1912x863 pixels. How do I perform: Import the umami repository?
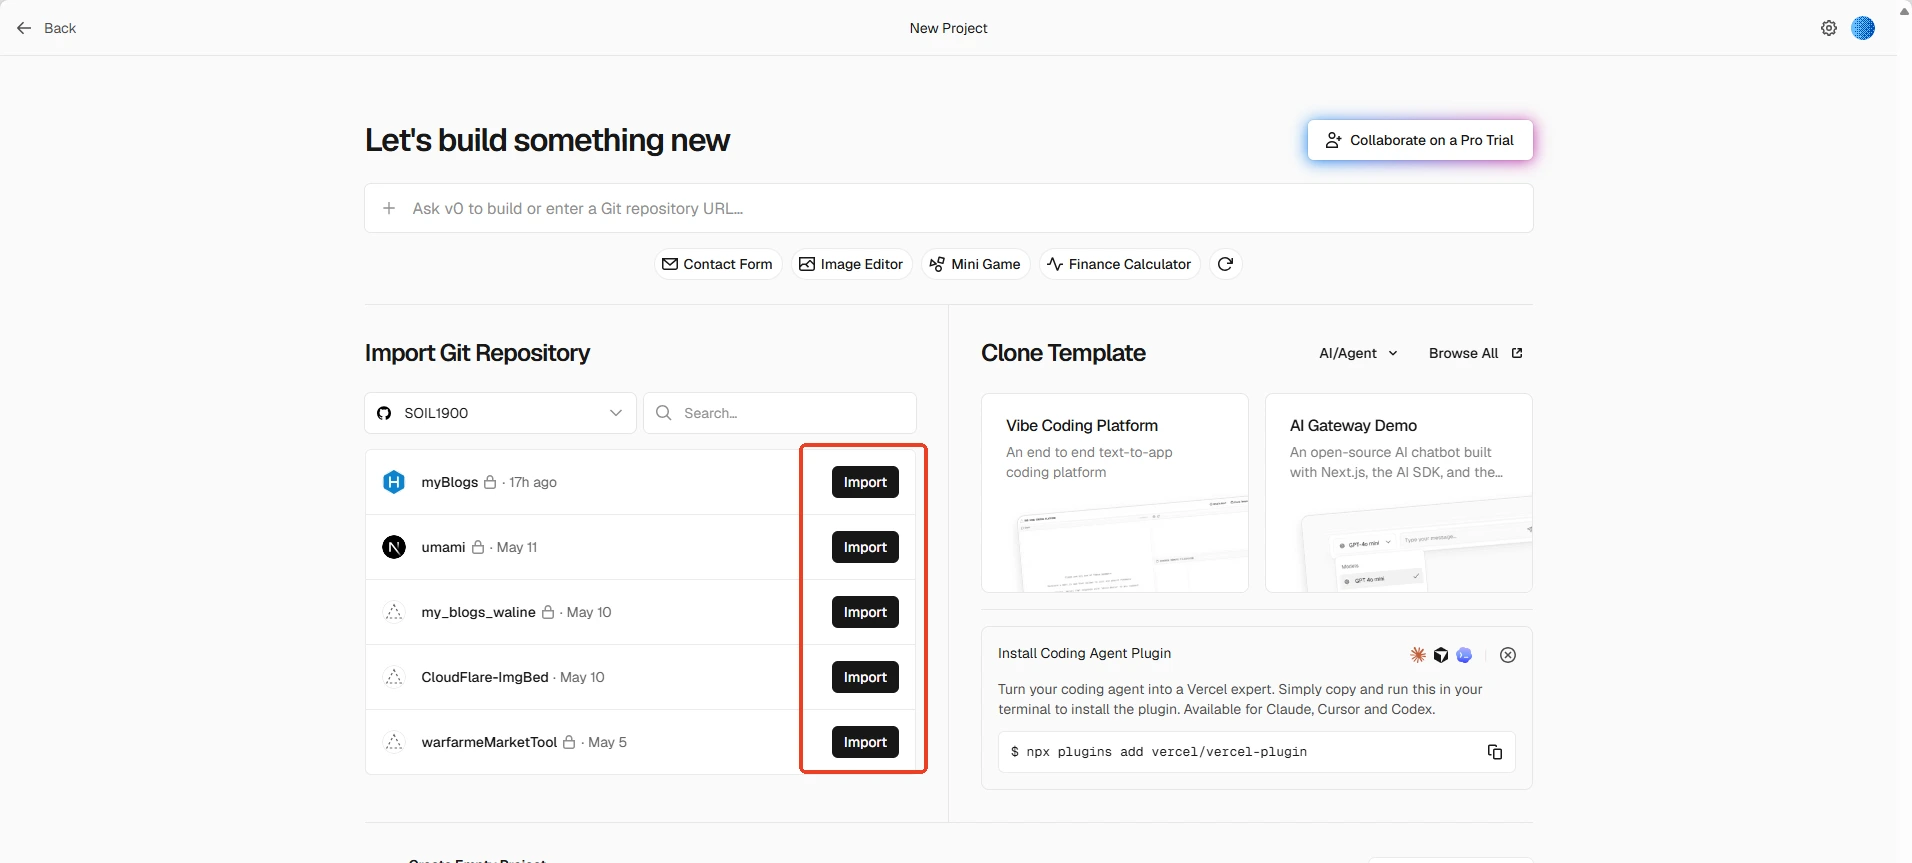click(865, 547)
